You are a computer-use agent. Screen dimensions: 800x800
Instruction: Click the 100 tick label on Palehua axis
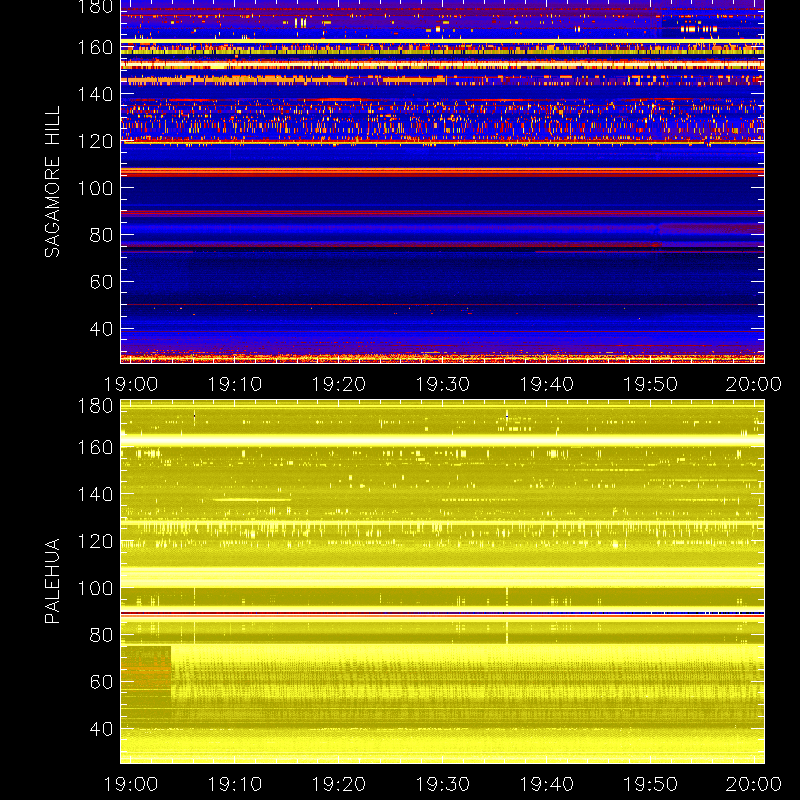pyautogui.click(x=95, y=588)
